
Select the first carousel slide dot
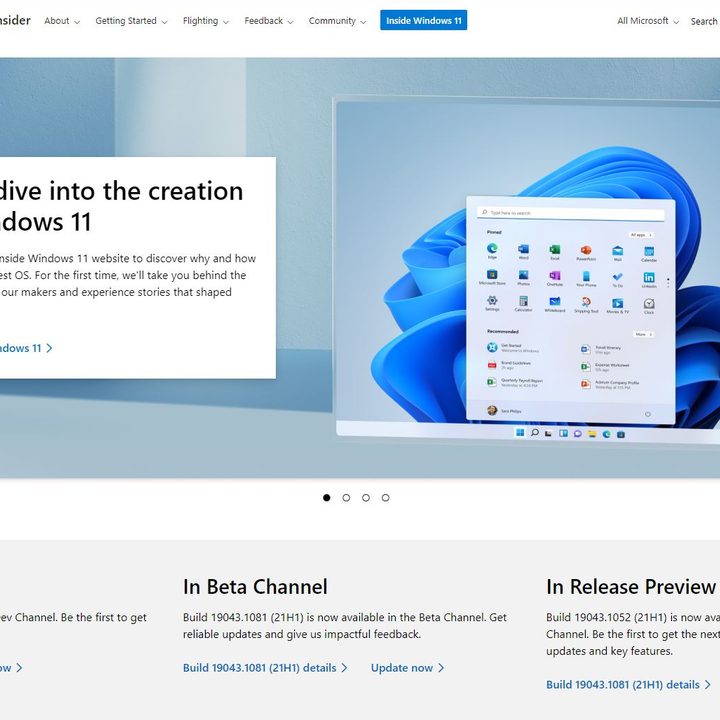326,497
